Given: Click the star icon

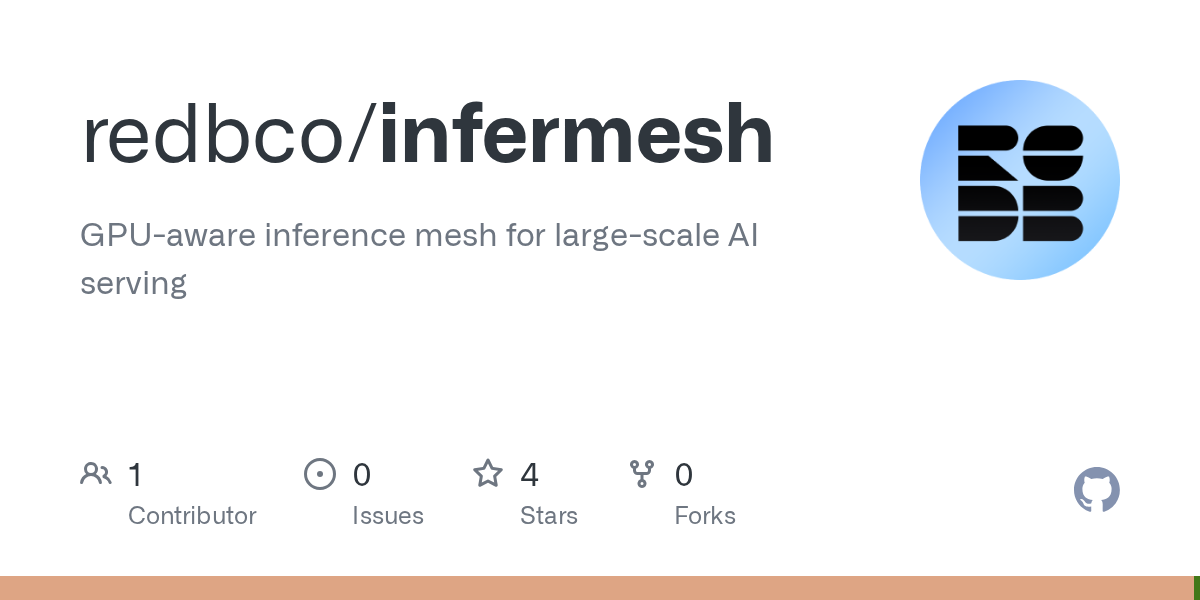Looking at the screenshot, I should pyautogui.click(x=488, y=473).
